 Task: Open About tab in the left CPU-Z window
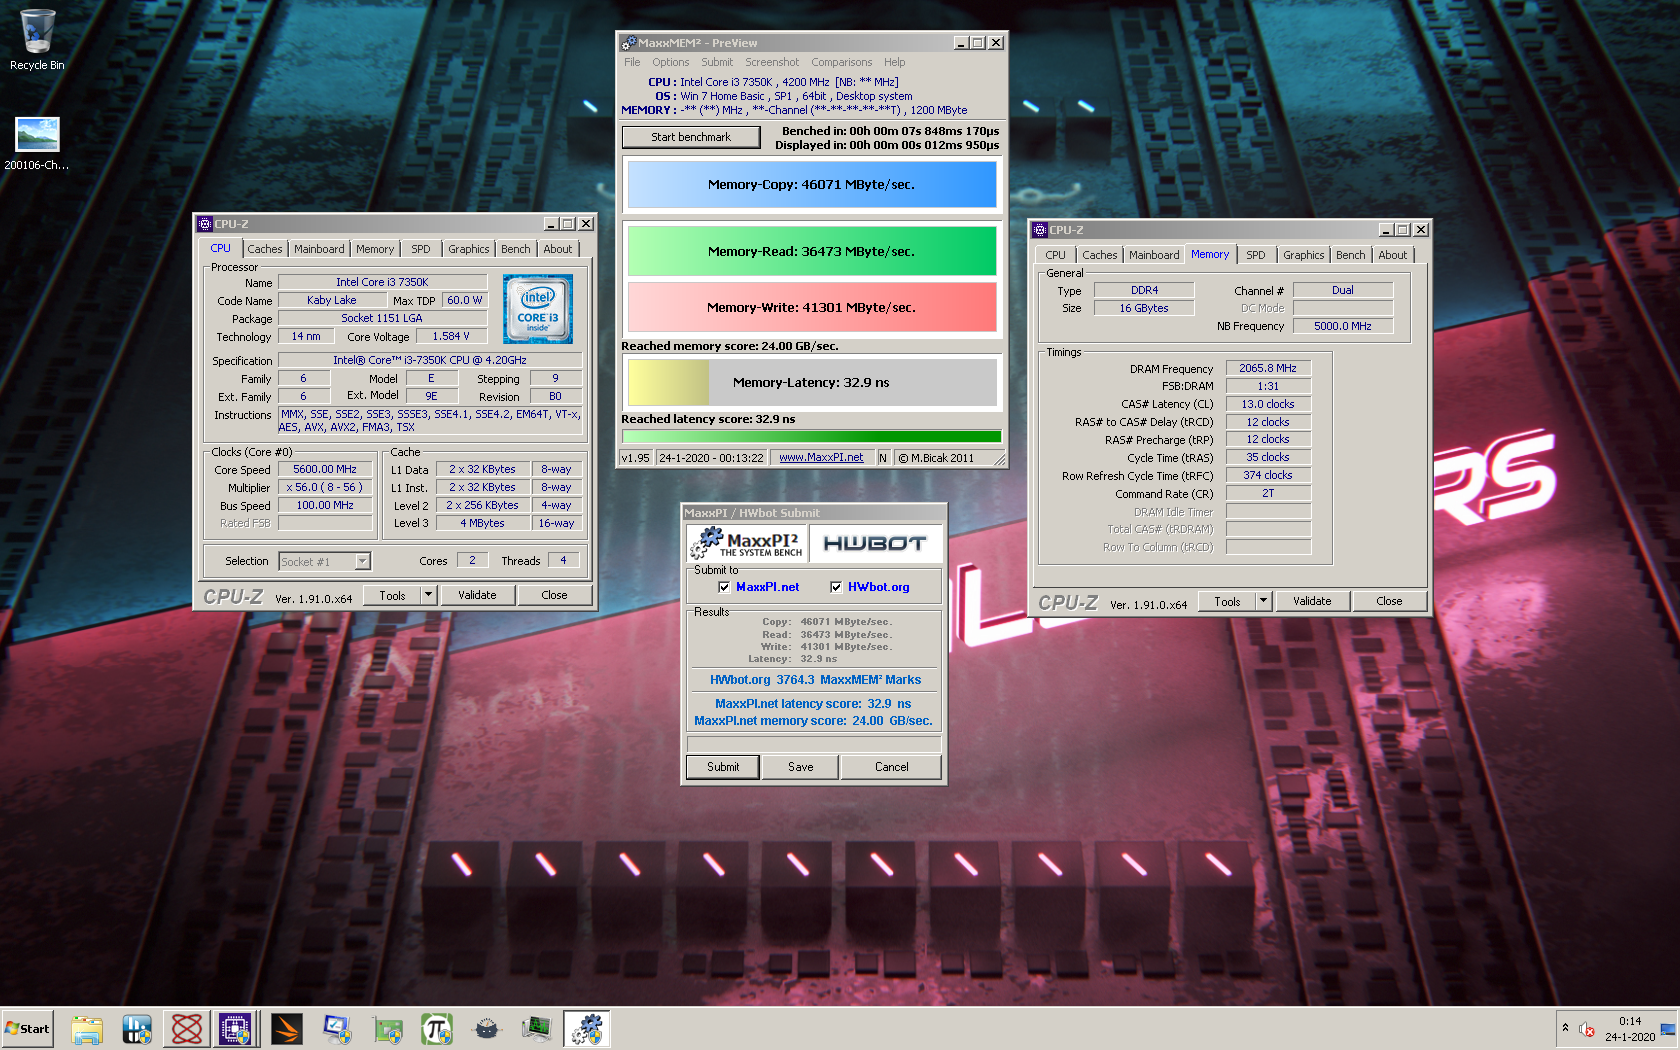(558, 249)
